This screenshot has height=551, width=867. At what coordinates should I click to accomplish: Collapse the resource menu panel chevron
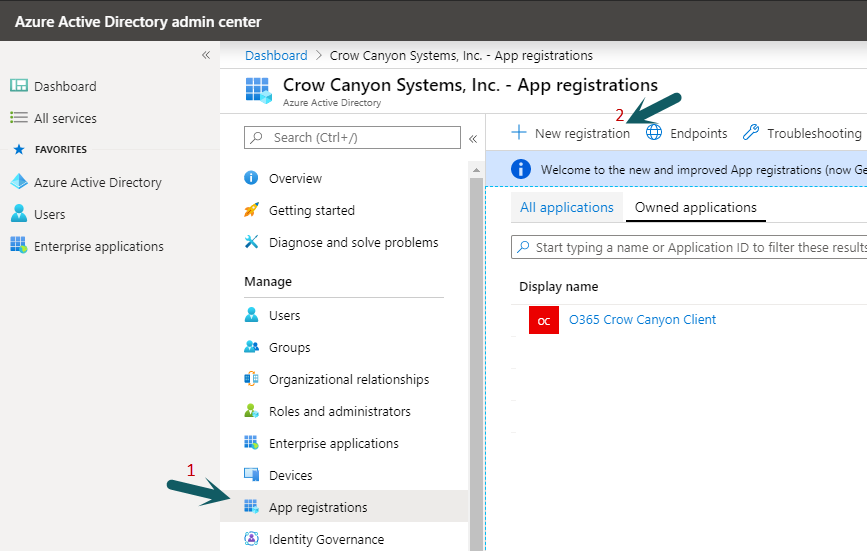point(473,138)
